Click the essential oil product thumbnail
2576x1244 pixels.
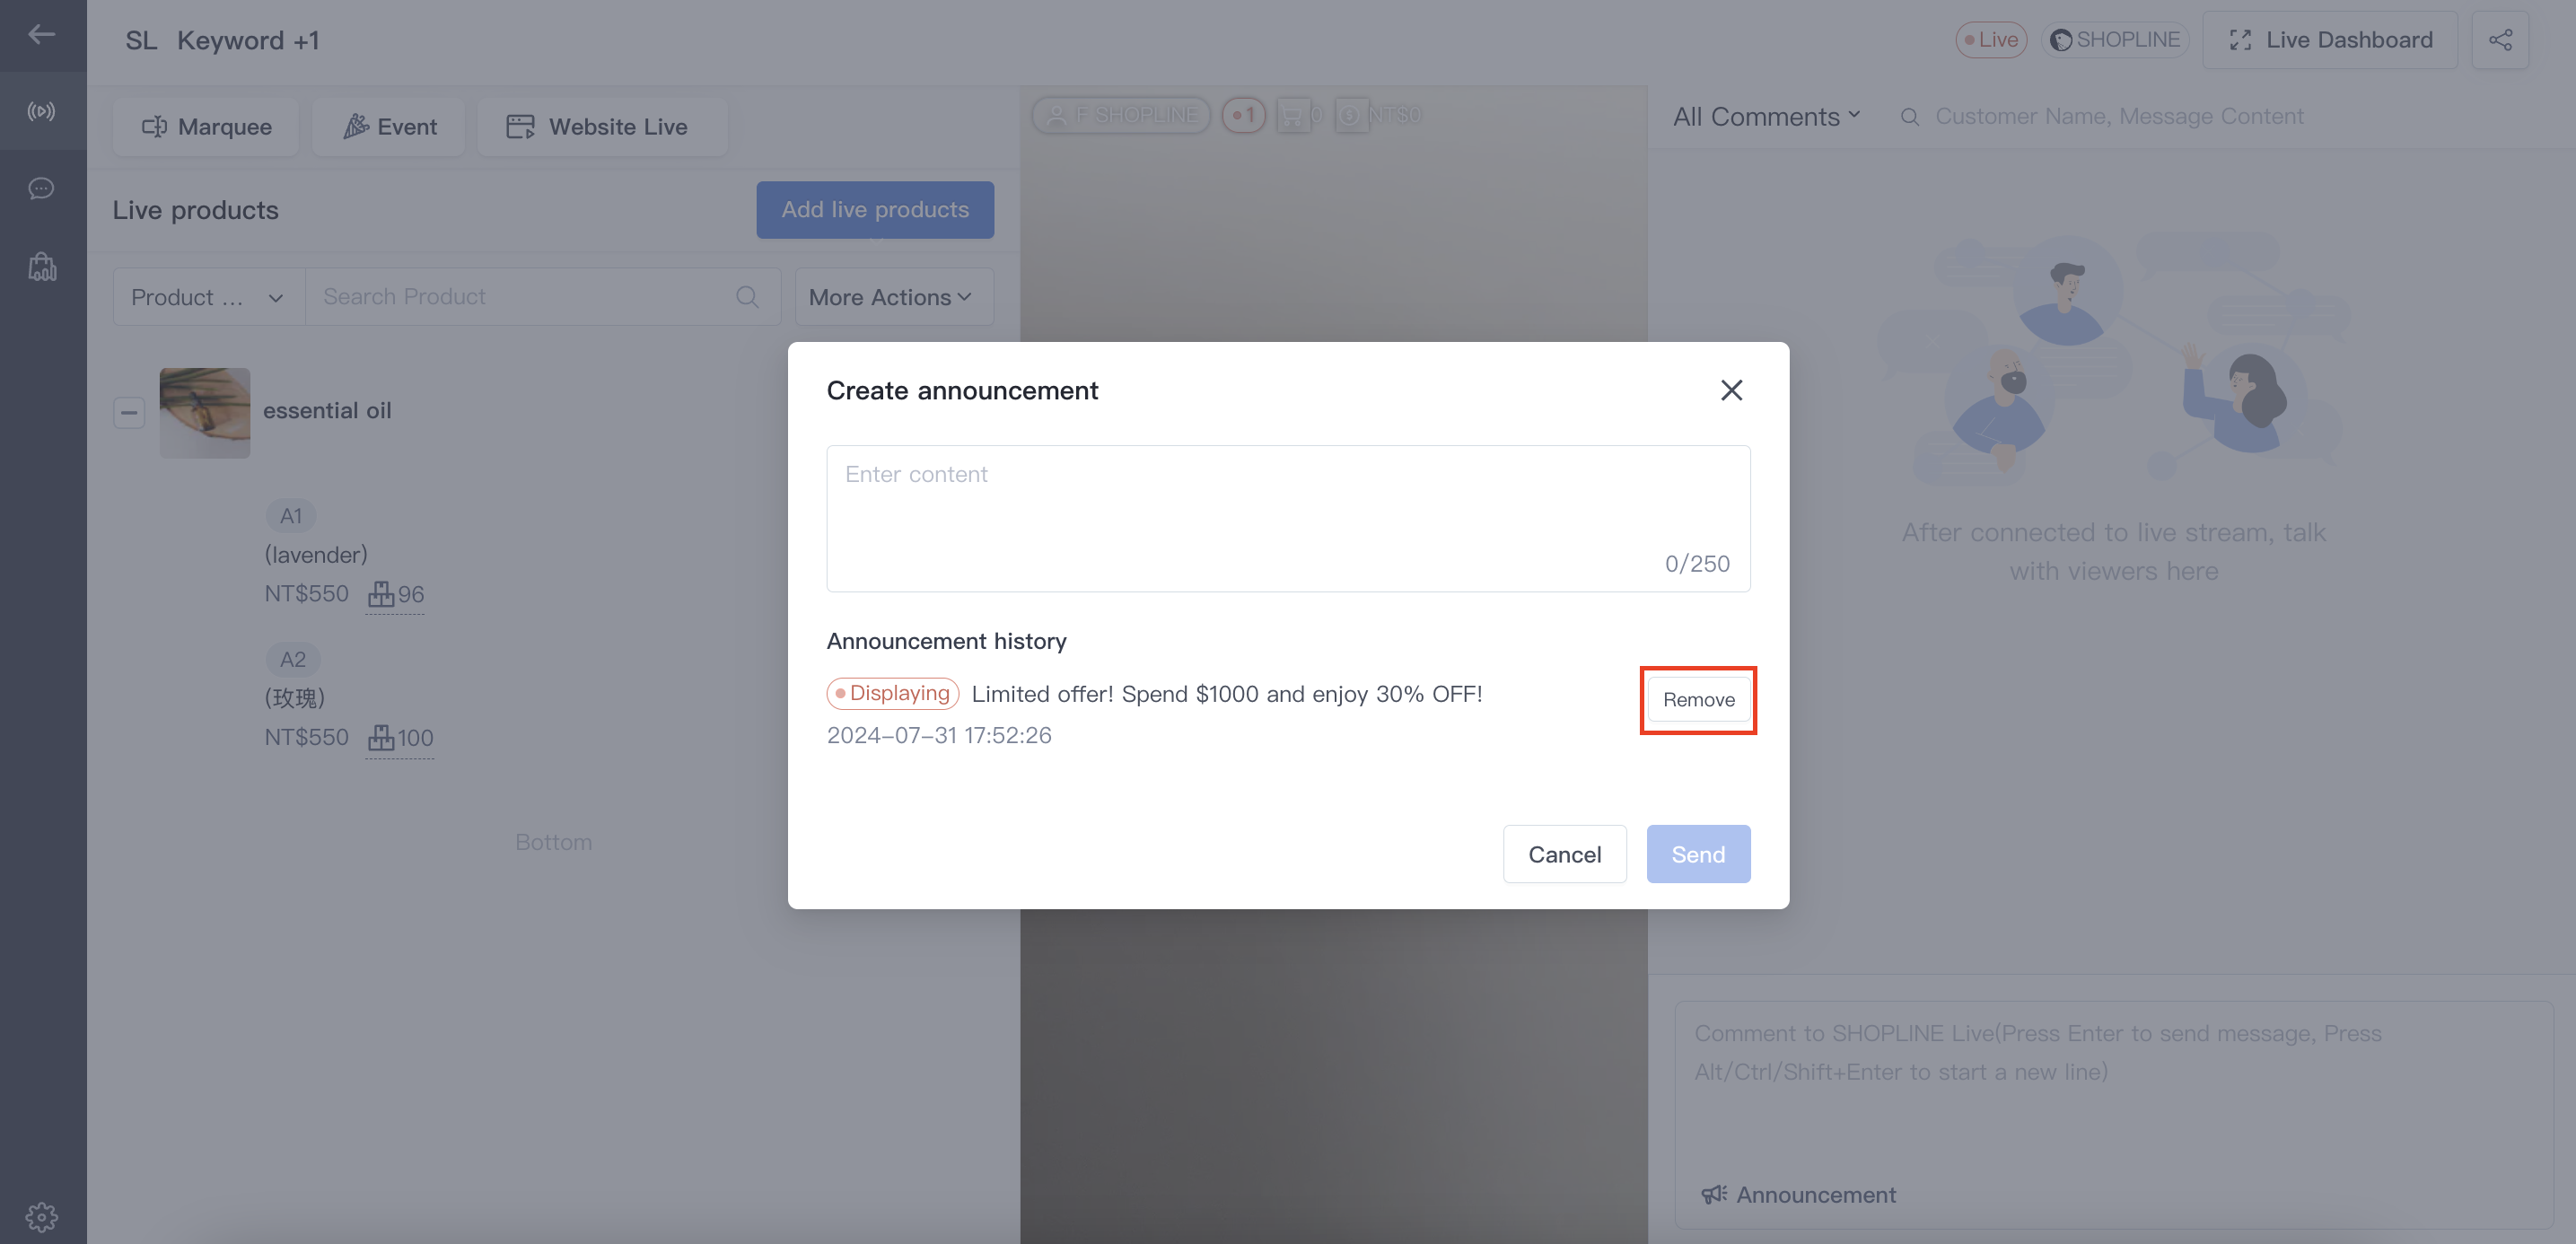pyautogui.click(x=205, y=413)
